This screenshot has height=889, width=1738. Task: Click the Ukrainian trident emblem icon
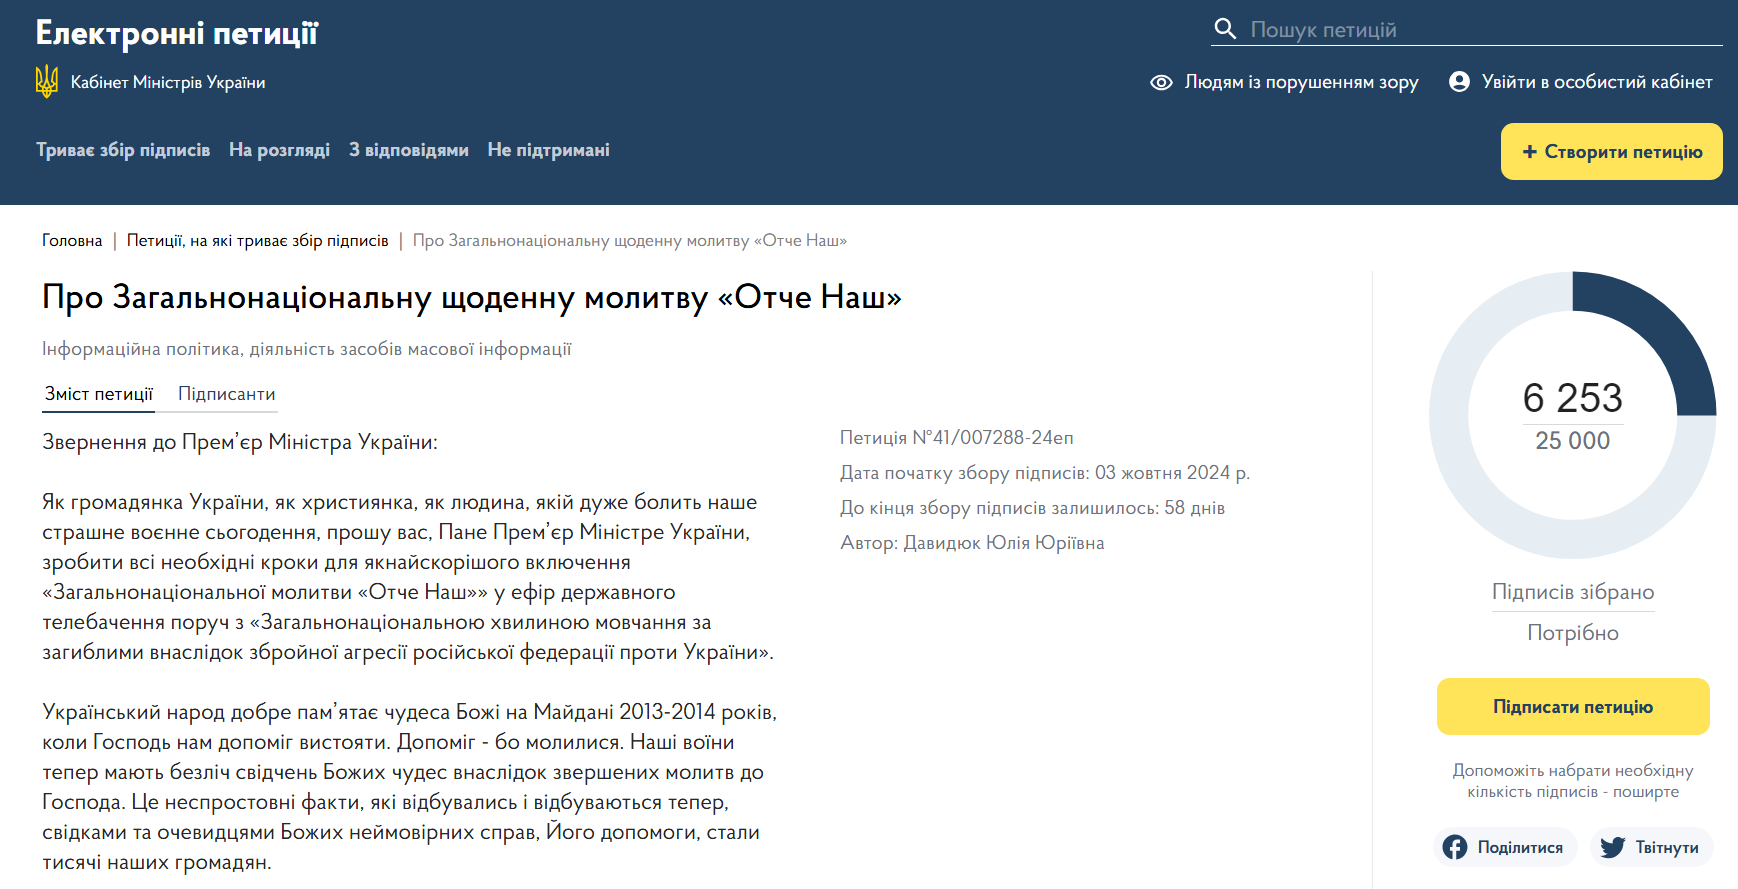coord(47,82)
